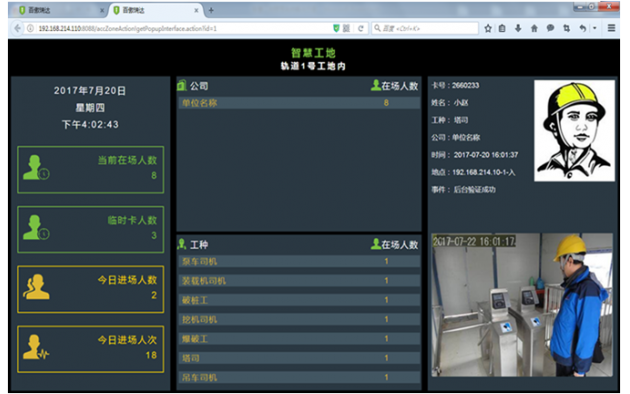Select the 装载机司机 row
The image size is (630, 394).
299,281
